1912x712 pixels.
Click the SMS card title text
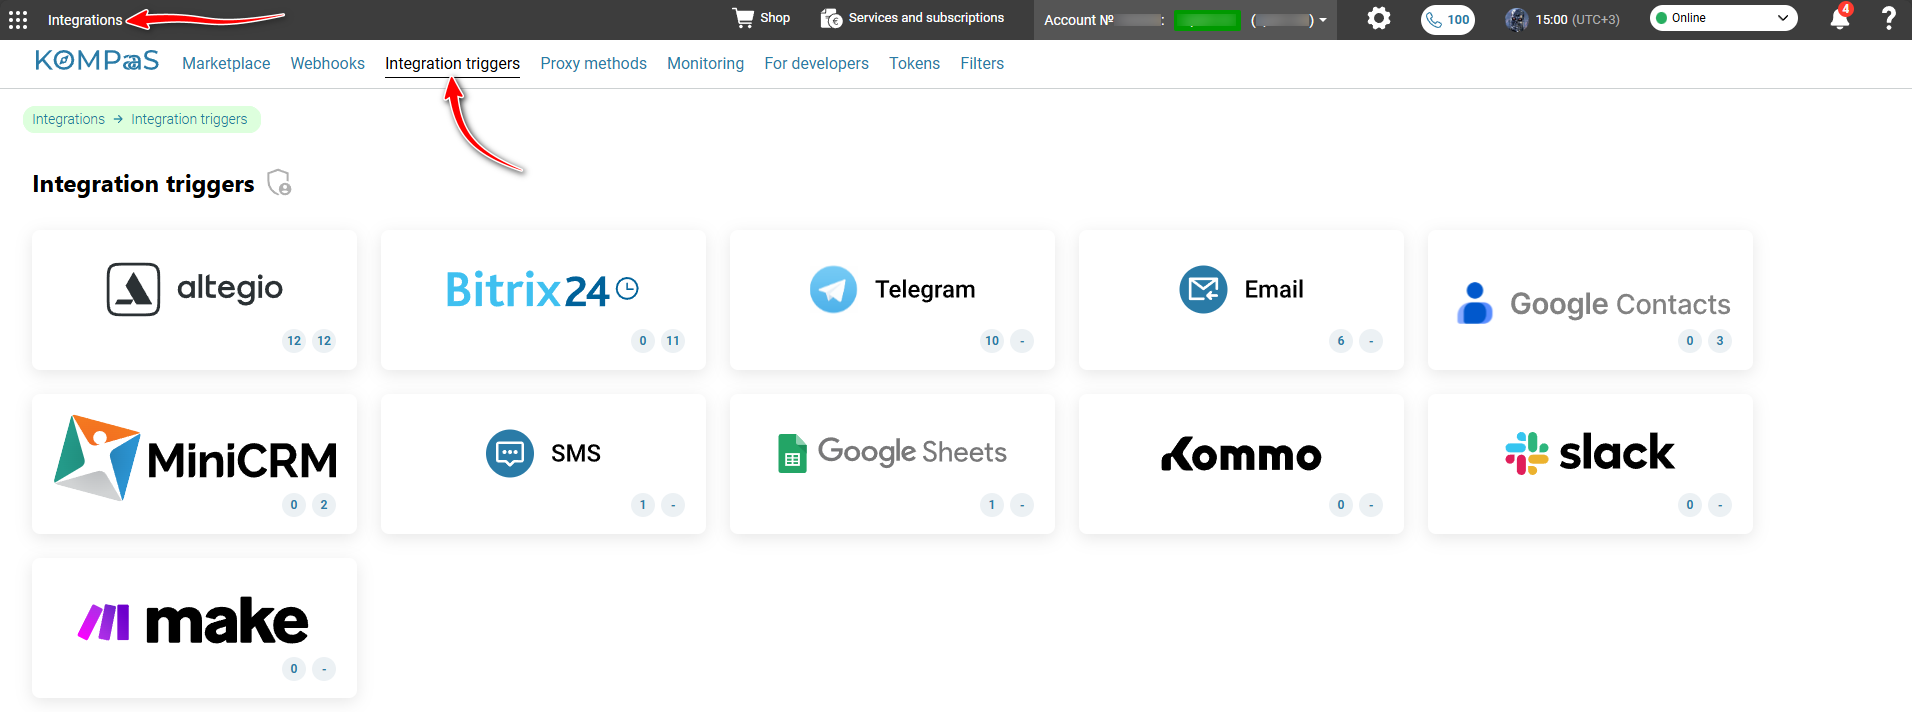[x=576, y=453]
